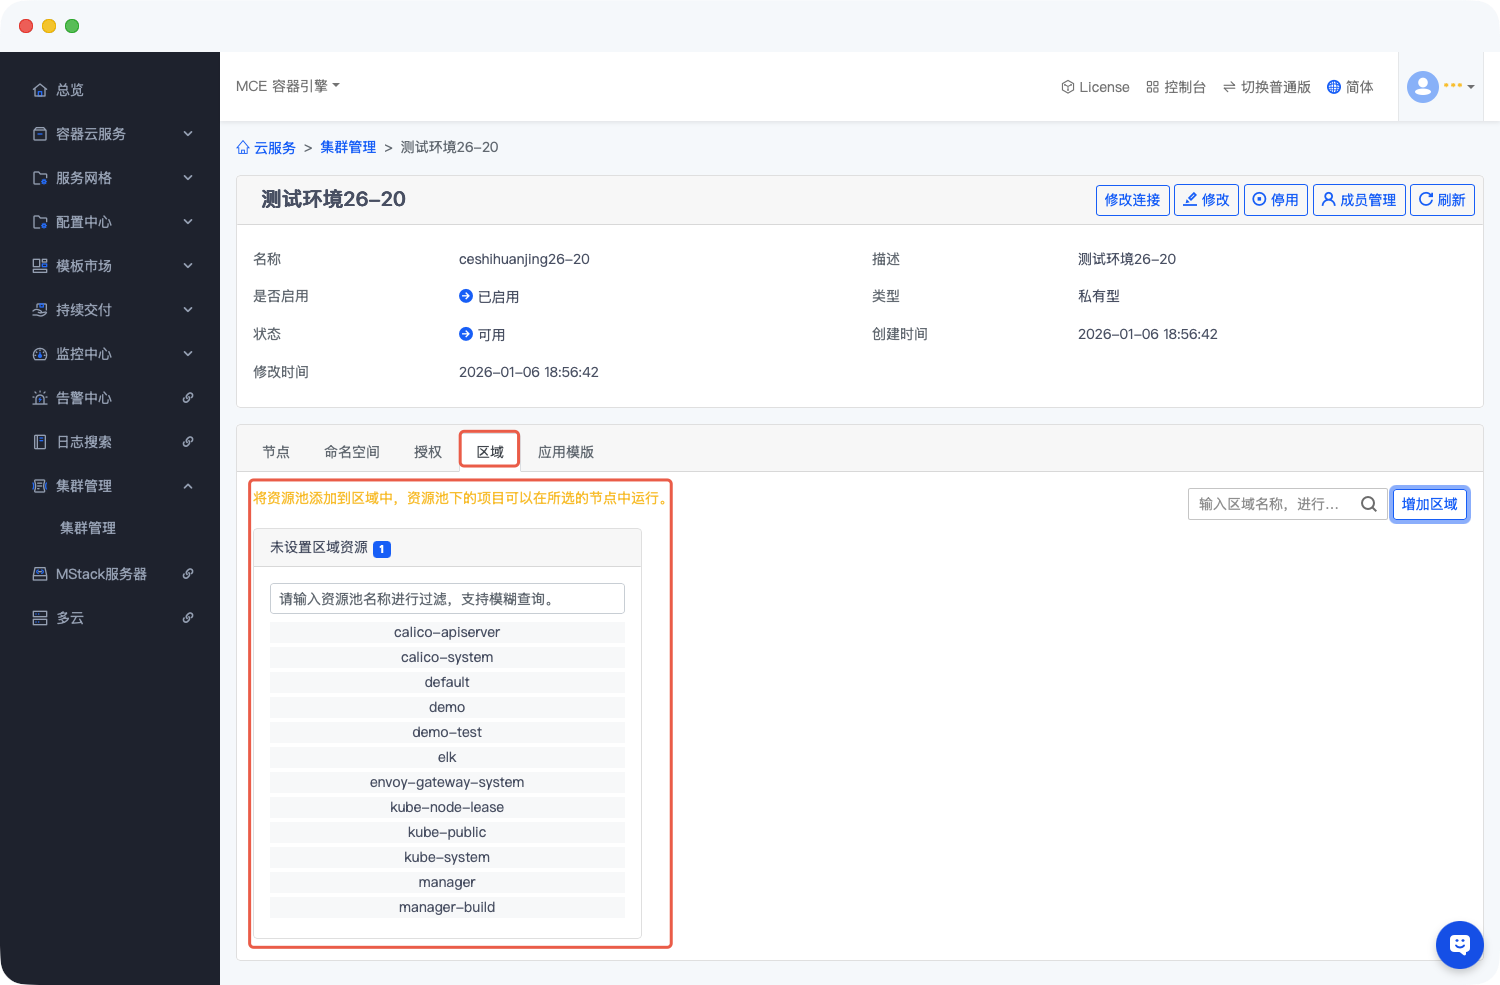Click the resource pool name filter field

(447, 599)
